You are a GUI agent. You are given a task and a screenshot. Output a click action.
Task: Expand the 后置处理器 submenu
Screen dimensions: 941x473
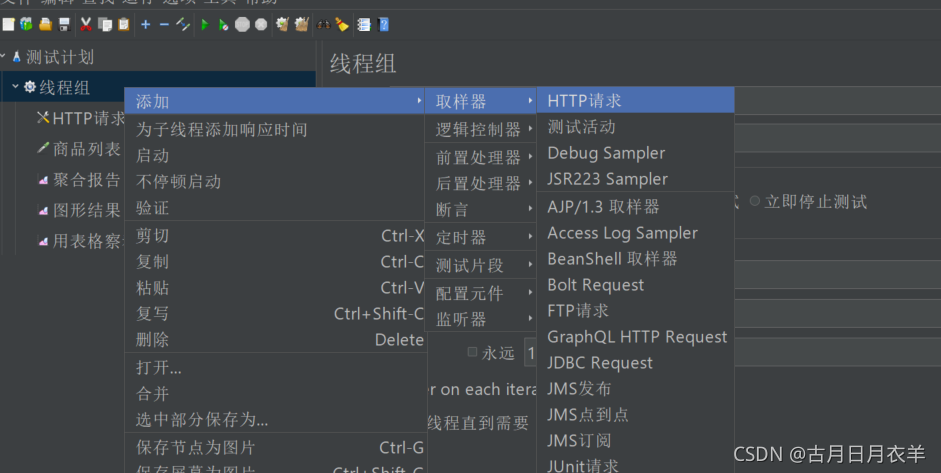(x=480, y=183)
